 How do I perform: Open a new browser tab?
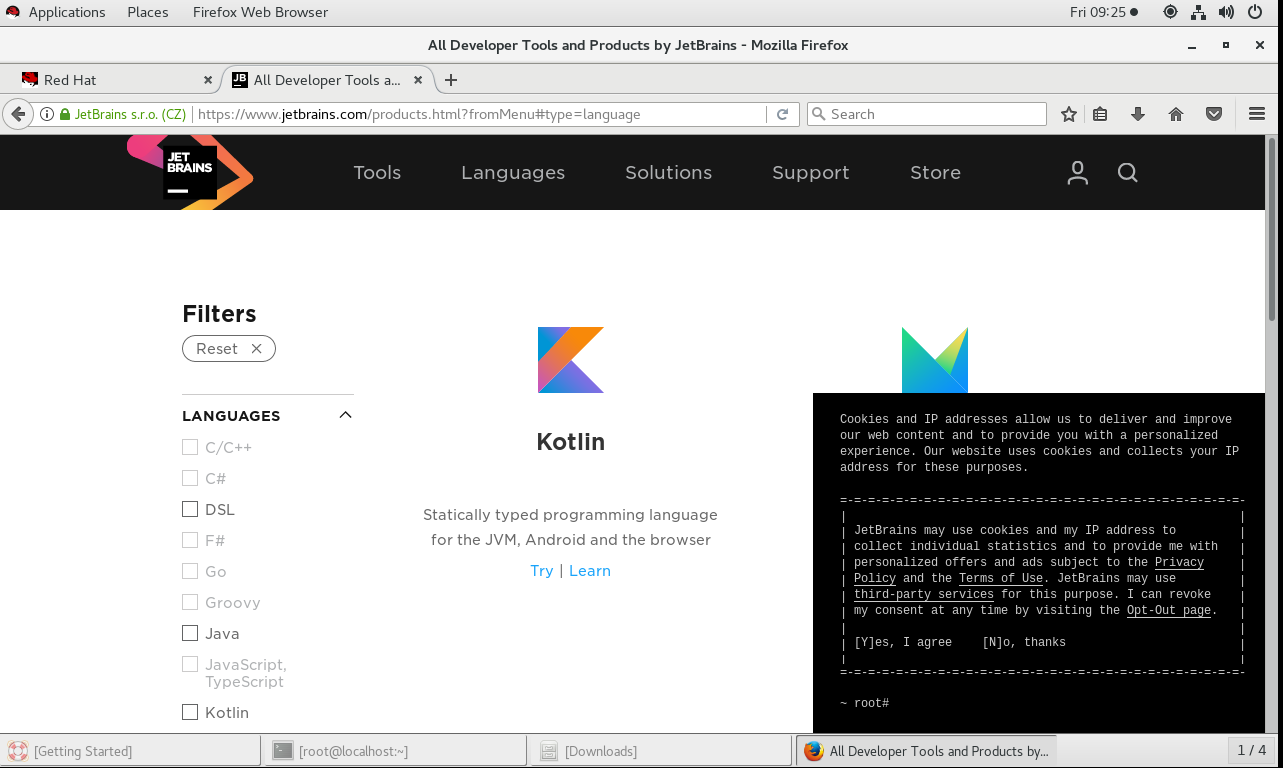[x=451, y=80]
